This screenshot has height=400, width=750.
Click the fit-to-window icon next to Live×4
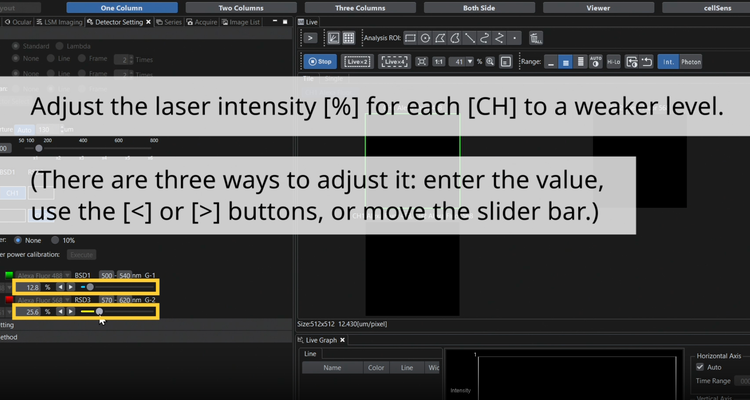[x=421, y=61]
